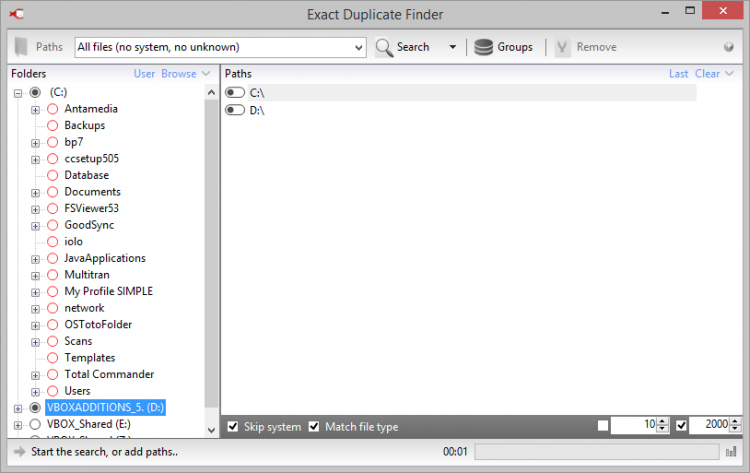This screenshot has height=473, width=750.
Task: Click the Browse link in Folders header
Action: coord(179,74)
